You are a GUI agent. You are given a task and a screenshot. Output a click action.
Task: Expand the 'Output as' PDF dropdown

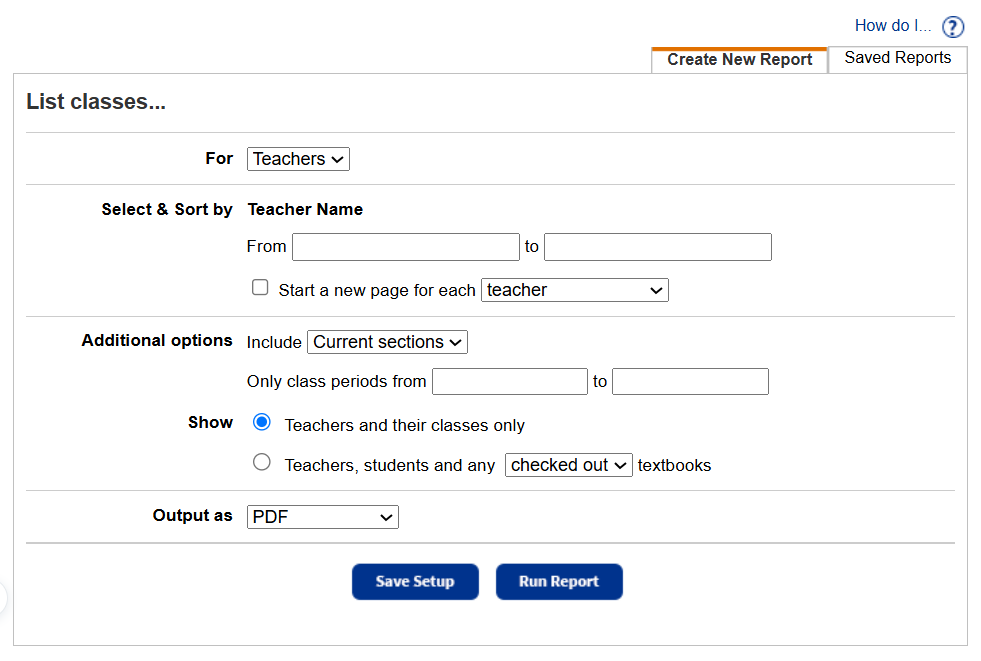(323, 517)
